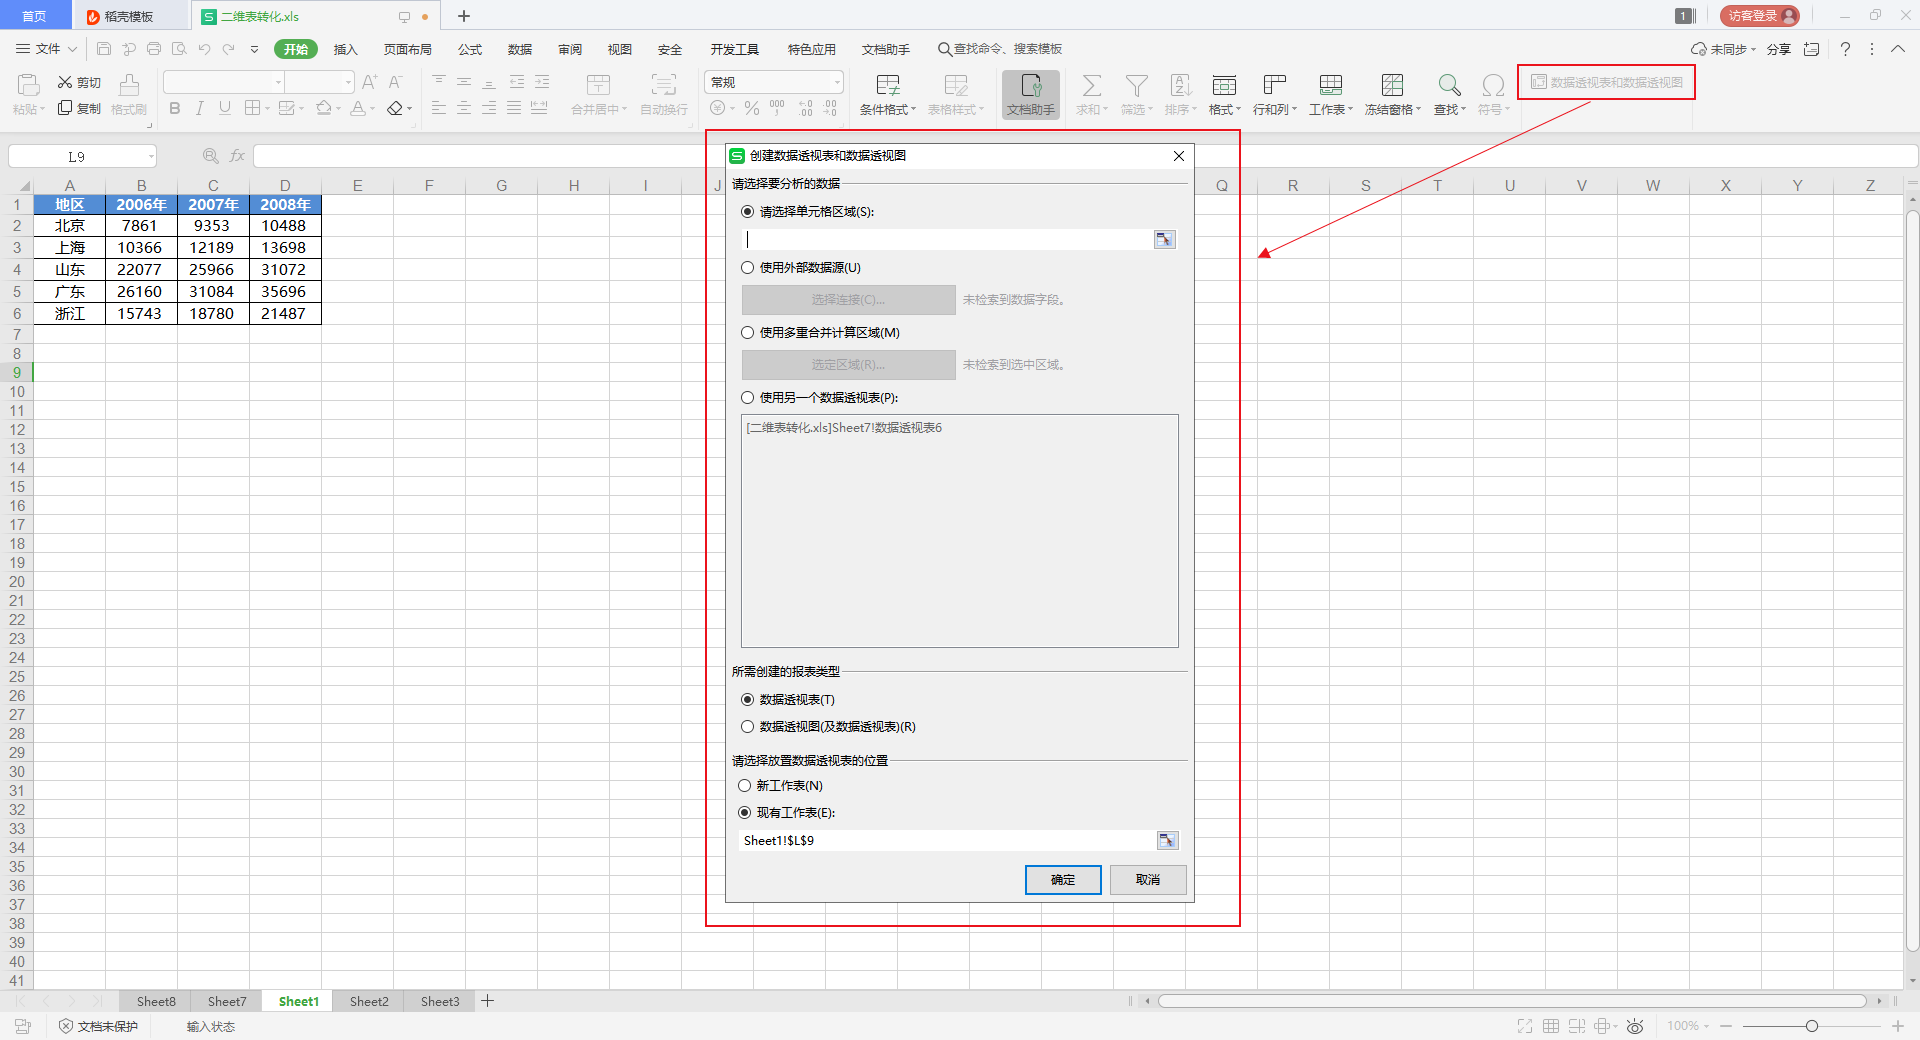Screen dimensions: 1920x1040
Task: Click the Merge and Center icon
Action: pos(599,85)
